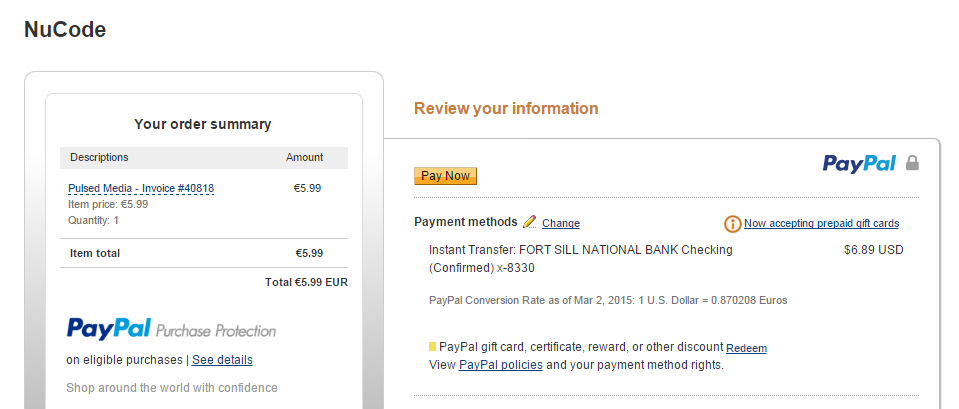959x409 pixels.
Task: Click the pencil icon next to Payment methods
Action: [x=530, y=222]
